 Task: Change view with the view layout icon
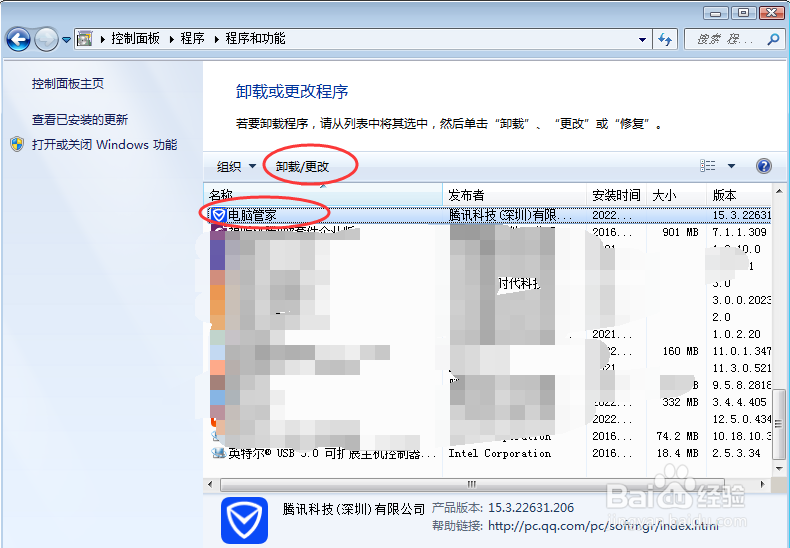click(x=708, y=166)
